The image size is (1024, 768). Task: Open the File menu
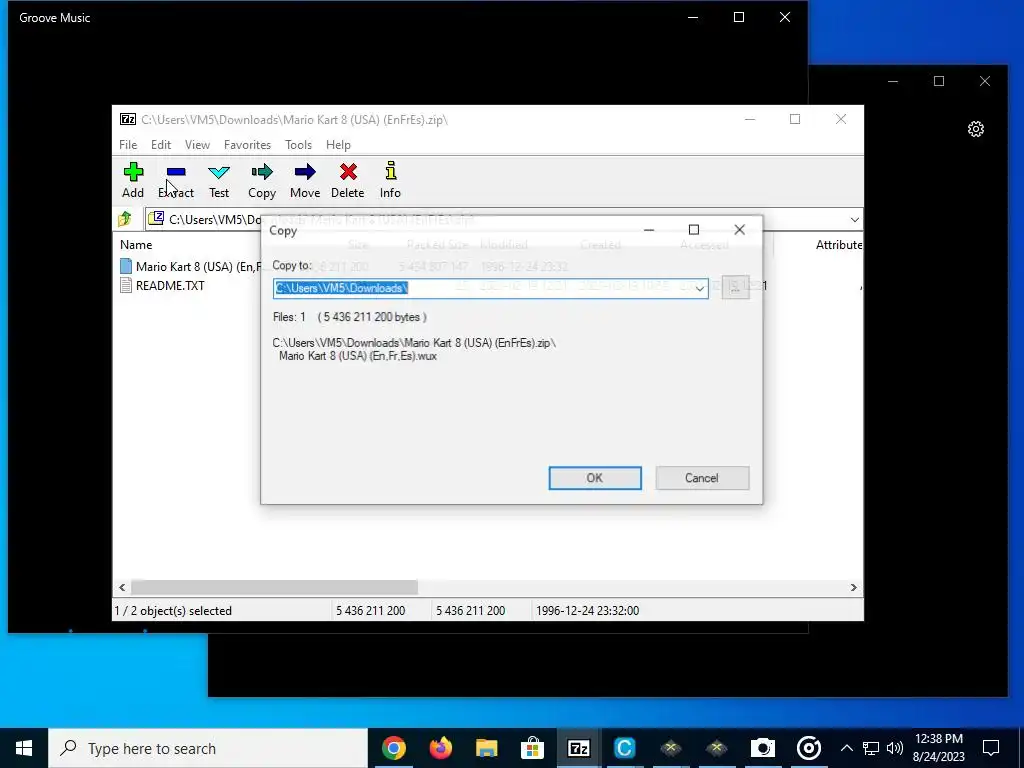click(x=128, y=144)
